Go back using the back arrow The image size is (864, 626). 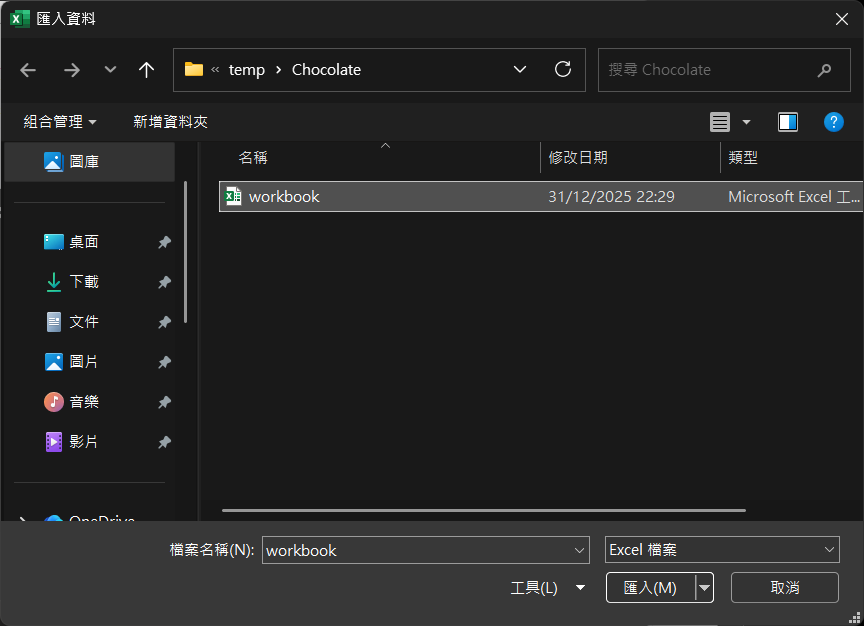tap(28, 70)
